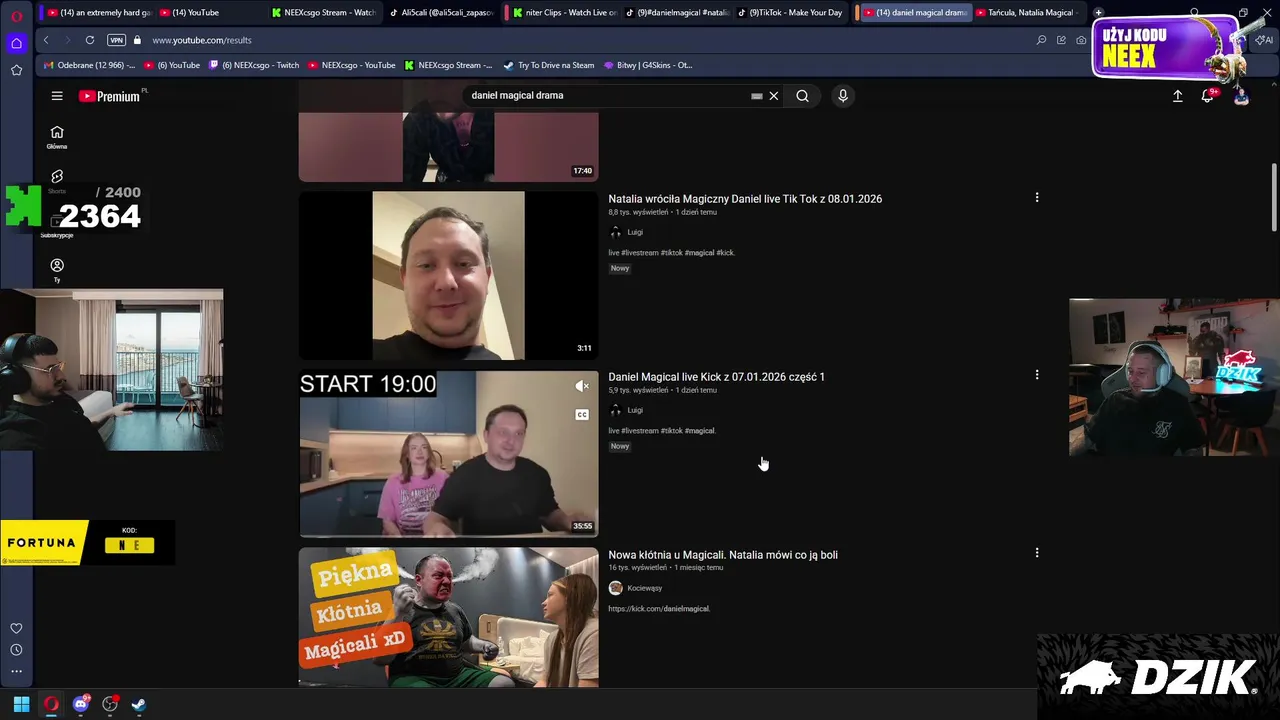Open options for 'Daniel Magical live Kick' video
This screenshot has height=720, width=1280.
pos(1037,375)
